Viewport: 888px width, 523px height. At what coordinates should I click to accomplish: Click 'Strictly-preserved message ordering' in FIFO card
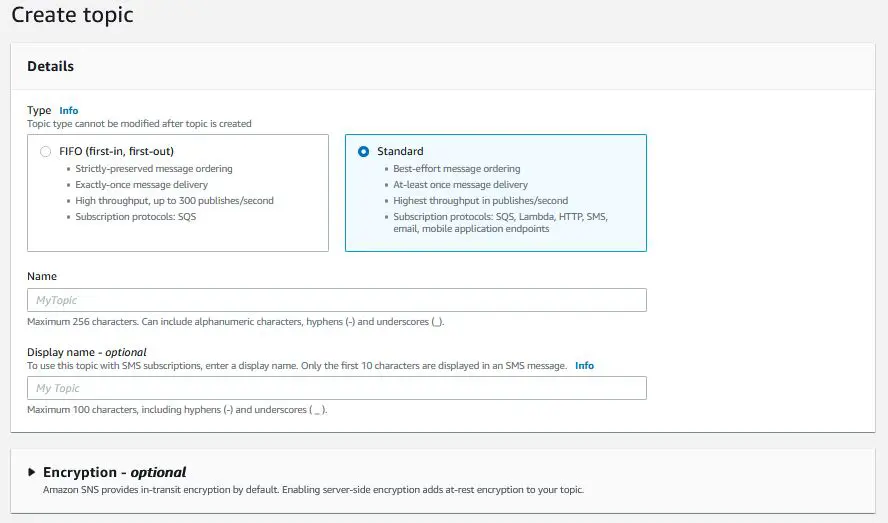[x=154, y=169]
